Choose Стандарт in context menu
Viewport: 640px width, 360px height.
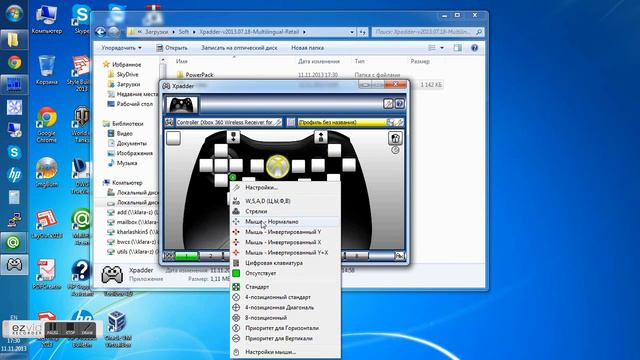pyautogui.click(x=285, y=287)
